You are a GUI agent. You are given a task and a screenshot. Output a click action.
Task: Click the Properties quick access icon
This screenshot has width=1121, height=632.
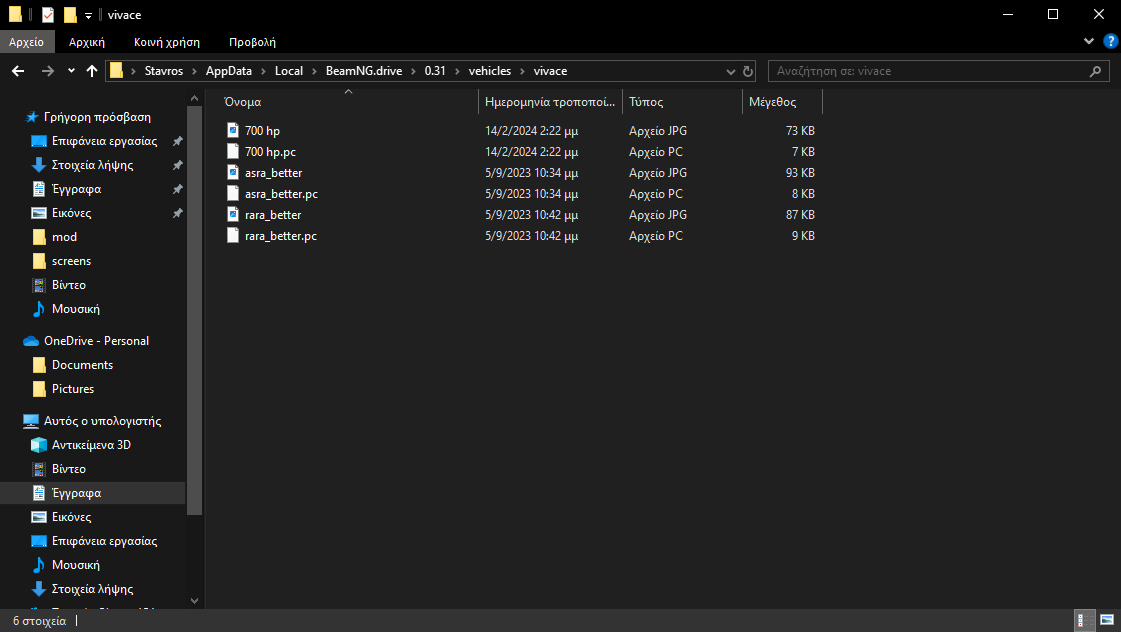coord(47,14)
